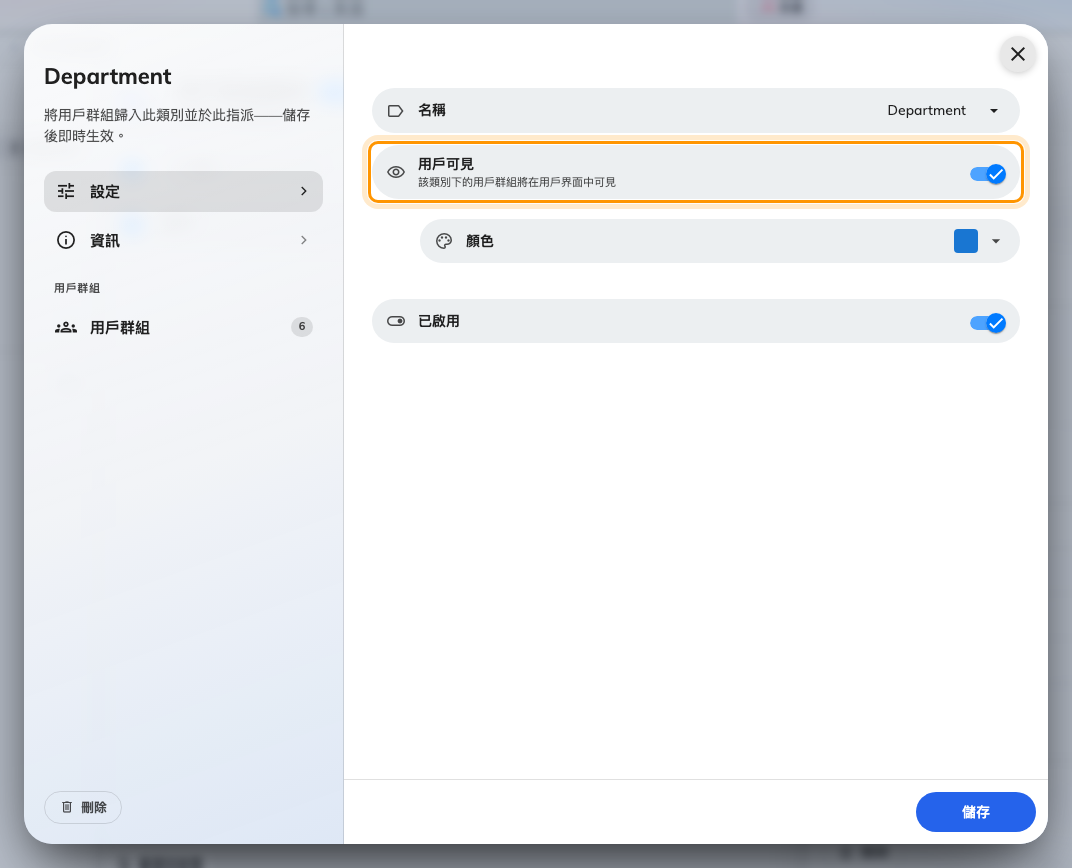Click the eye icon beside 用戶可見

click(396, 172)
